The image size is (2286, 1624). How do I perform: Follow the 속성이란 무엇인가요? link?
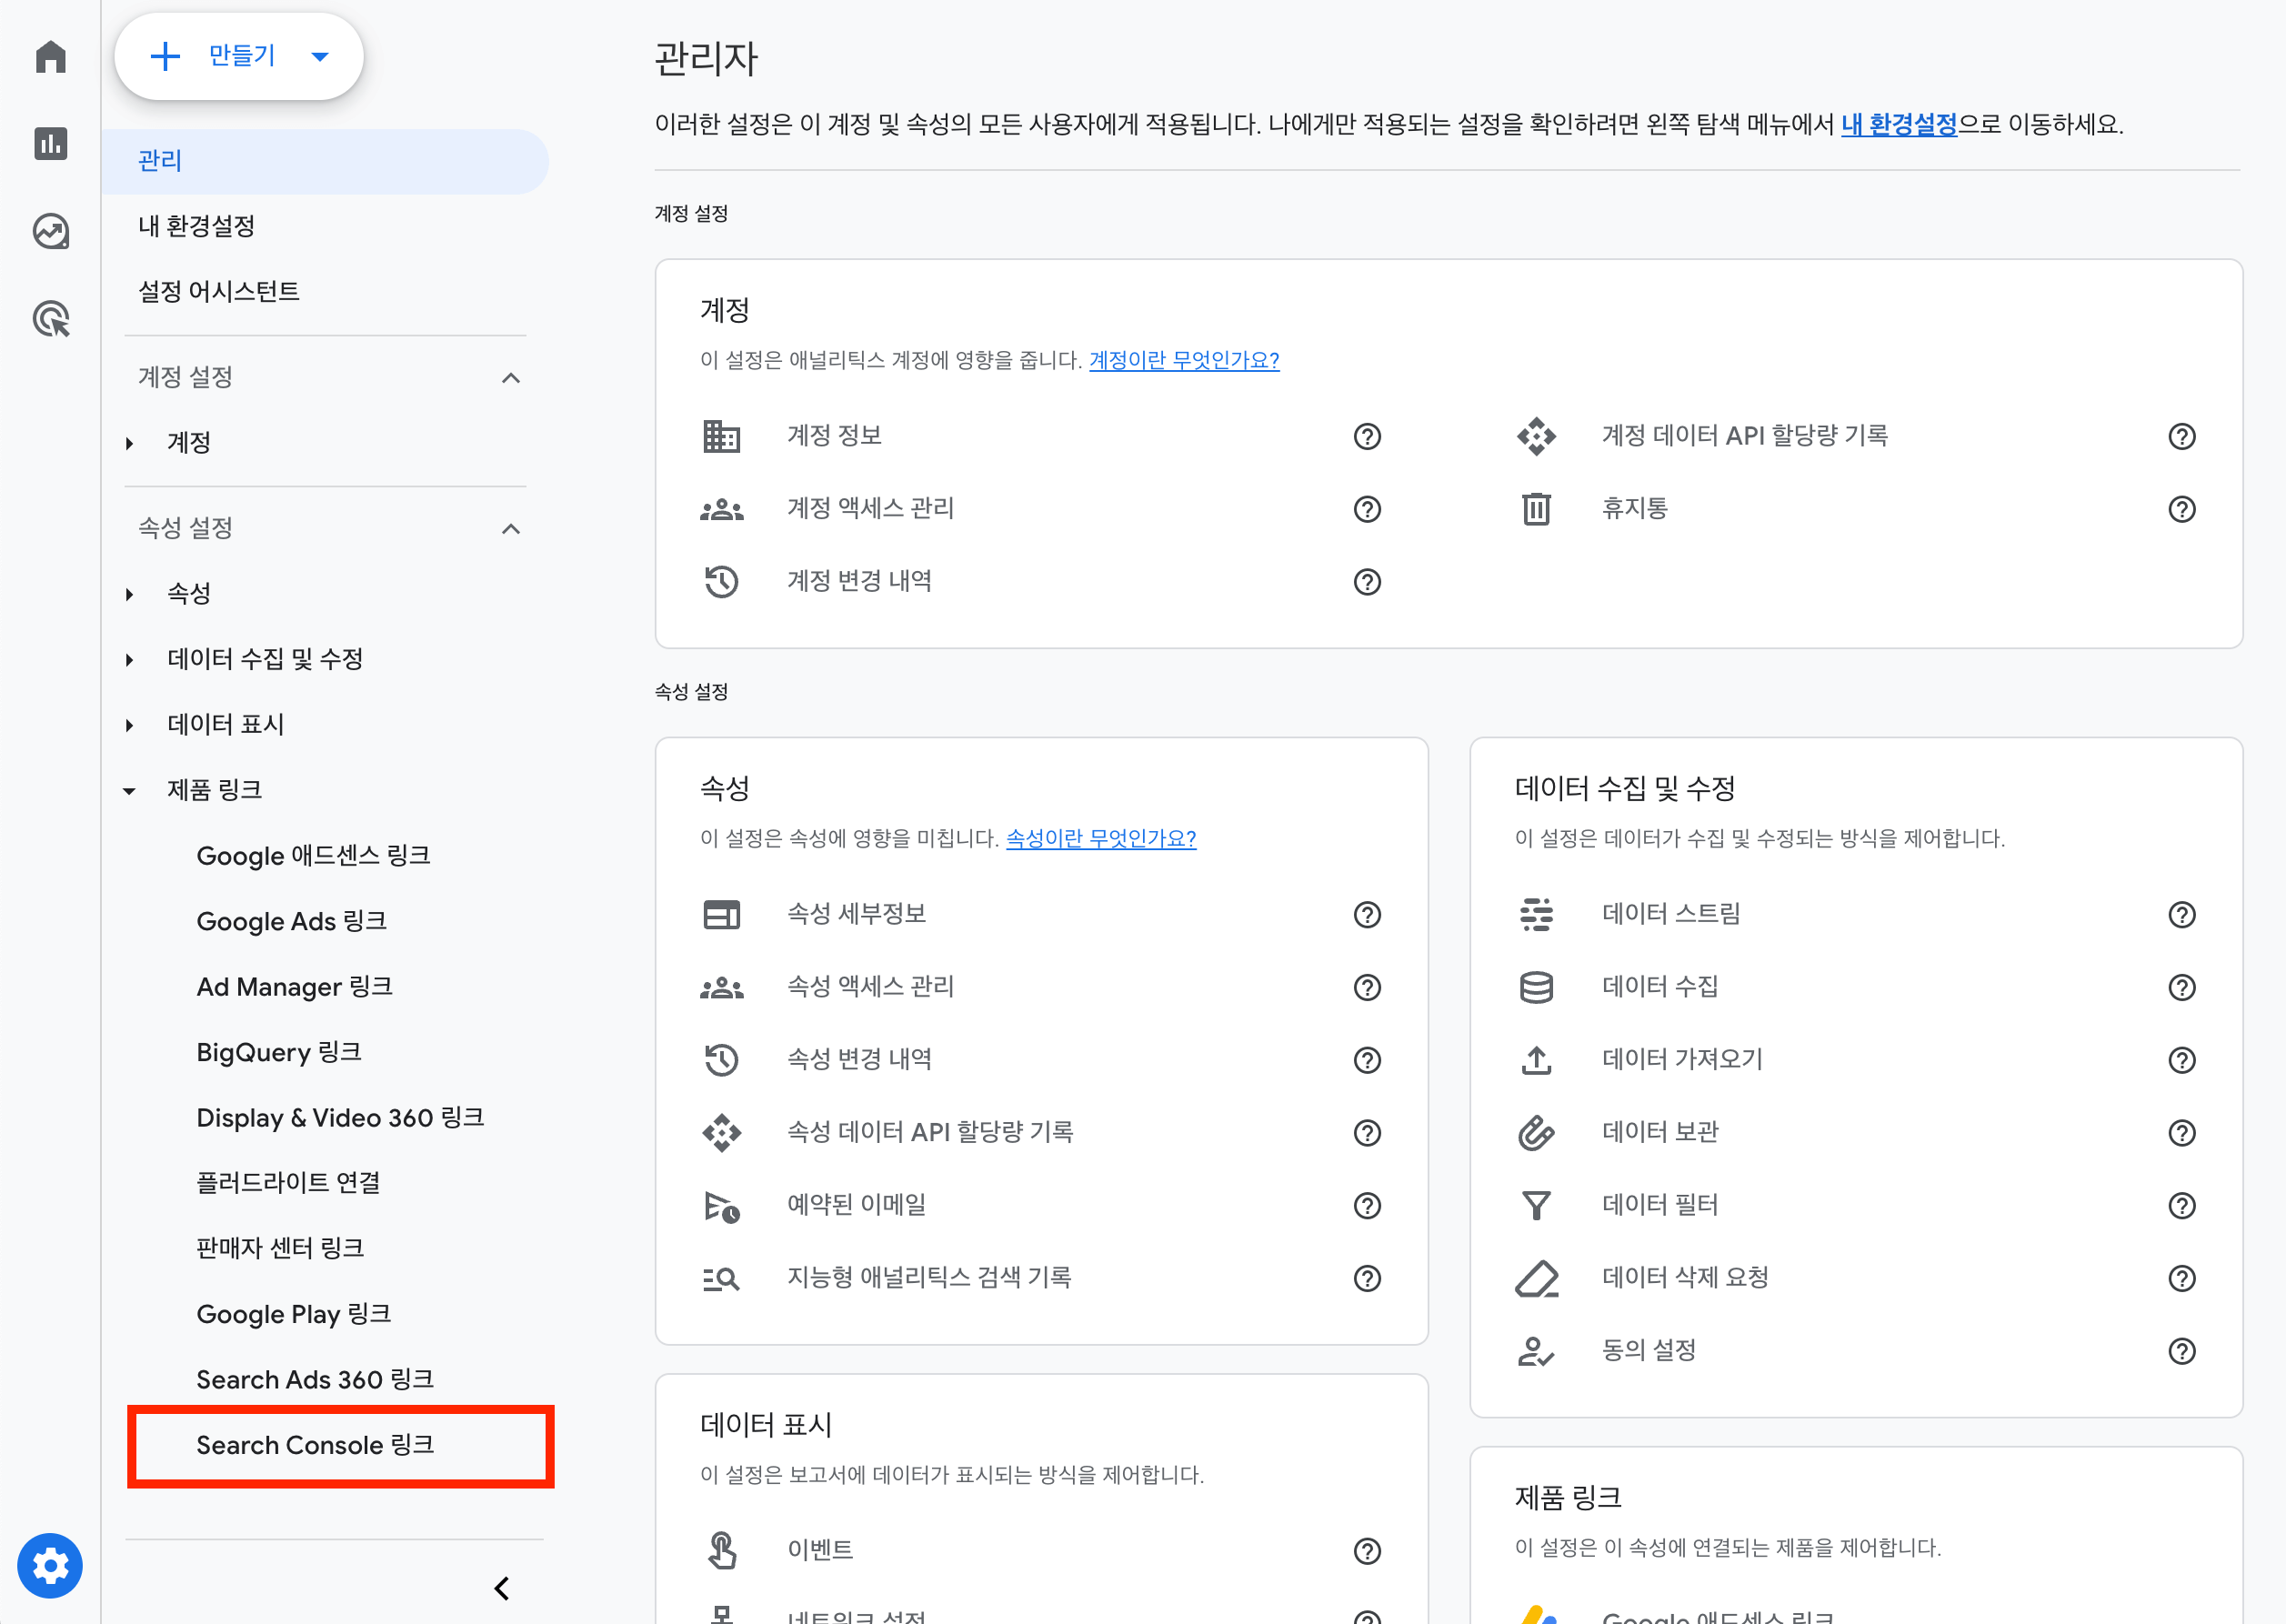(x=1101, y=838)
